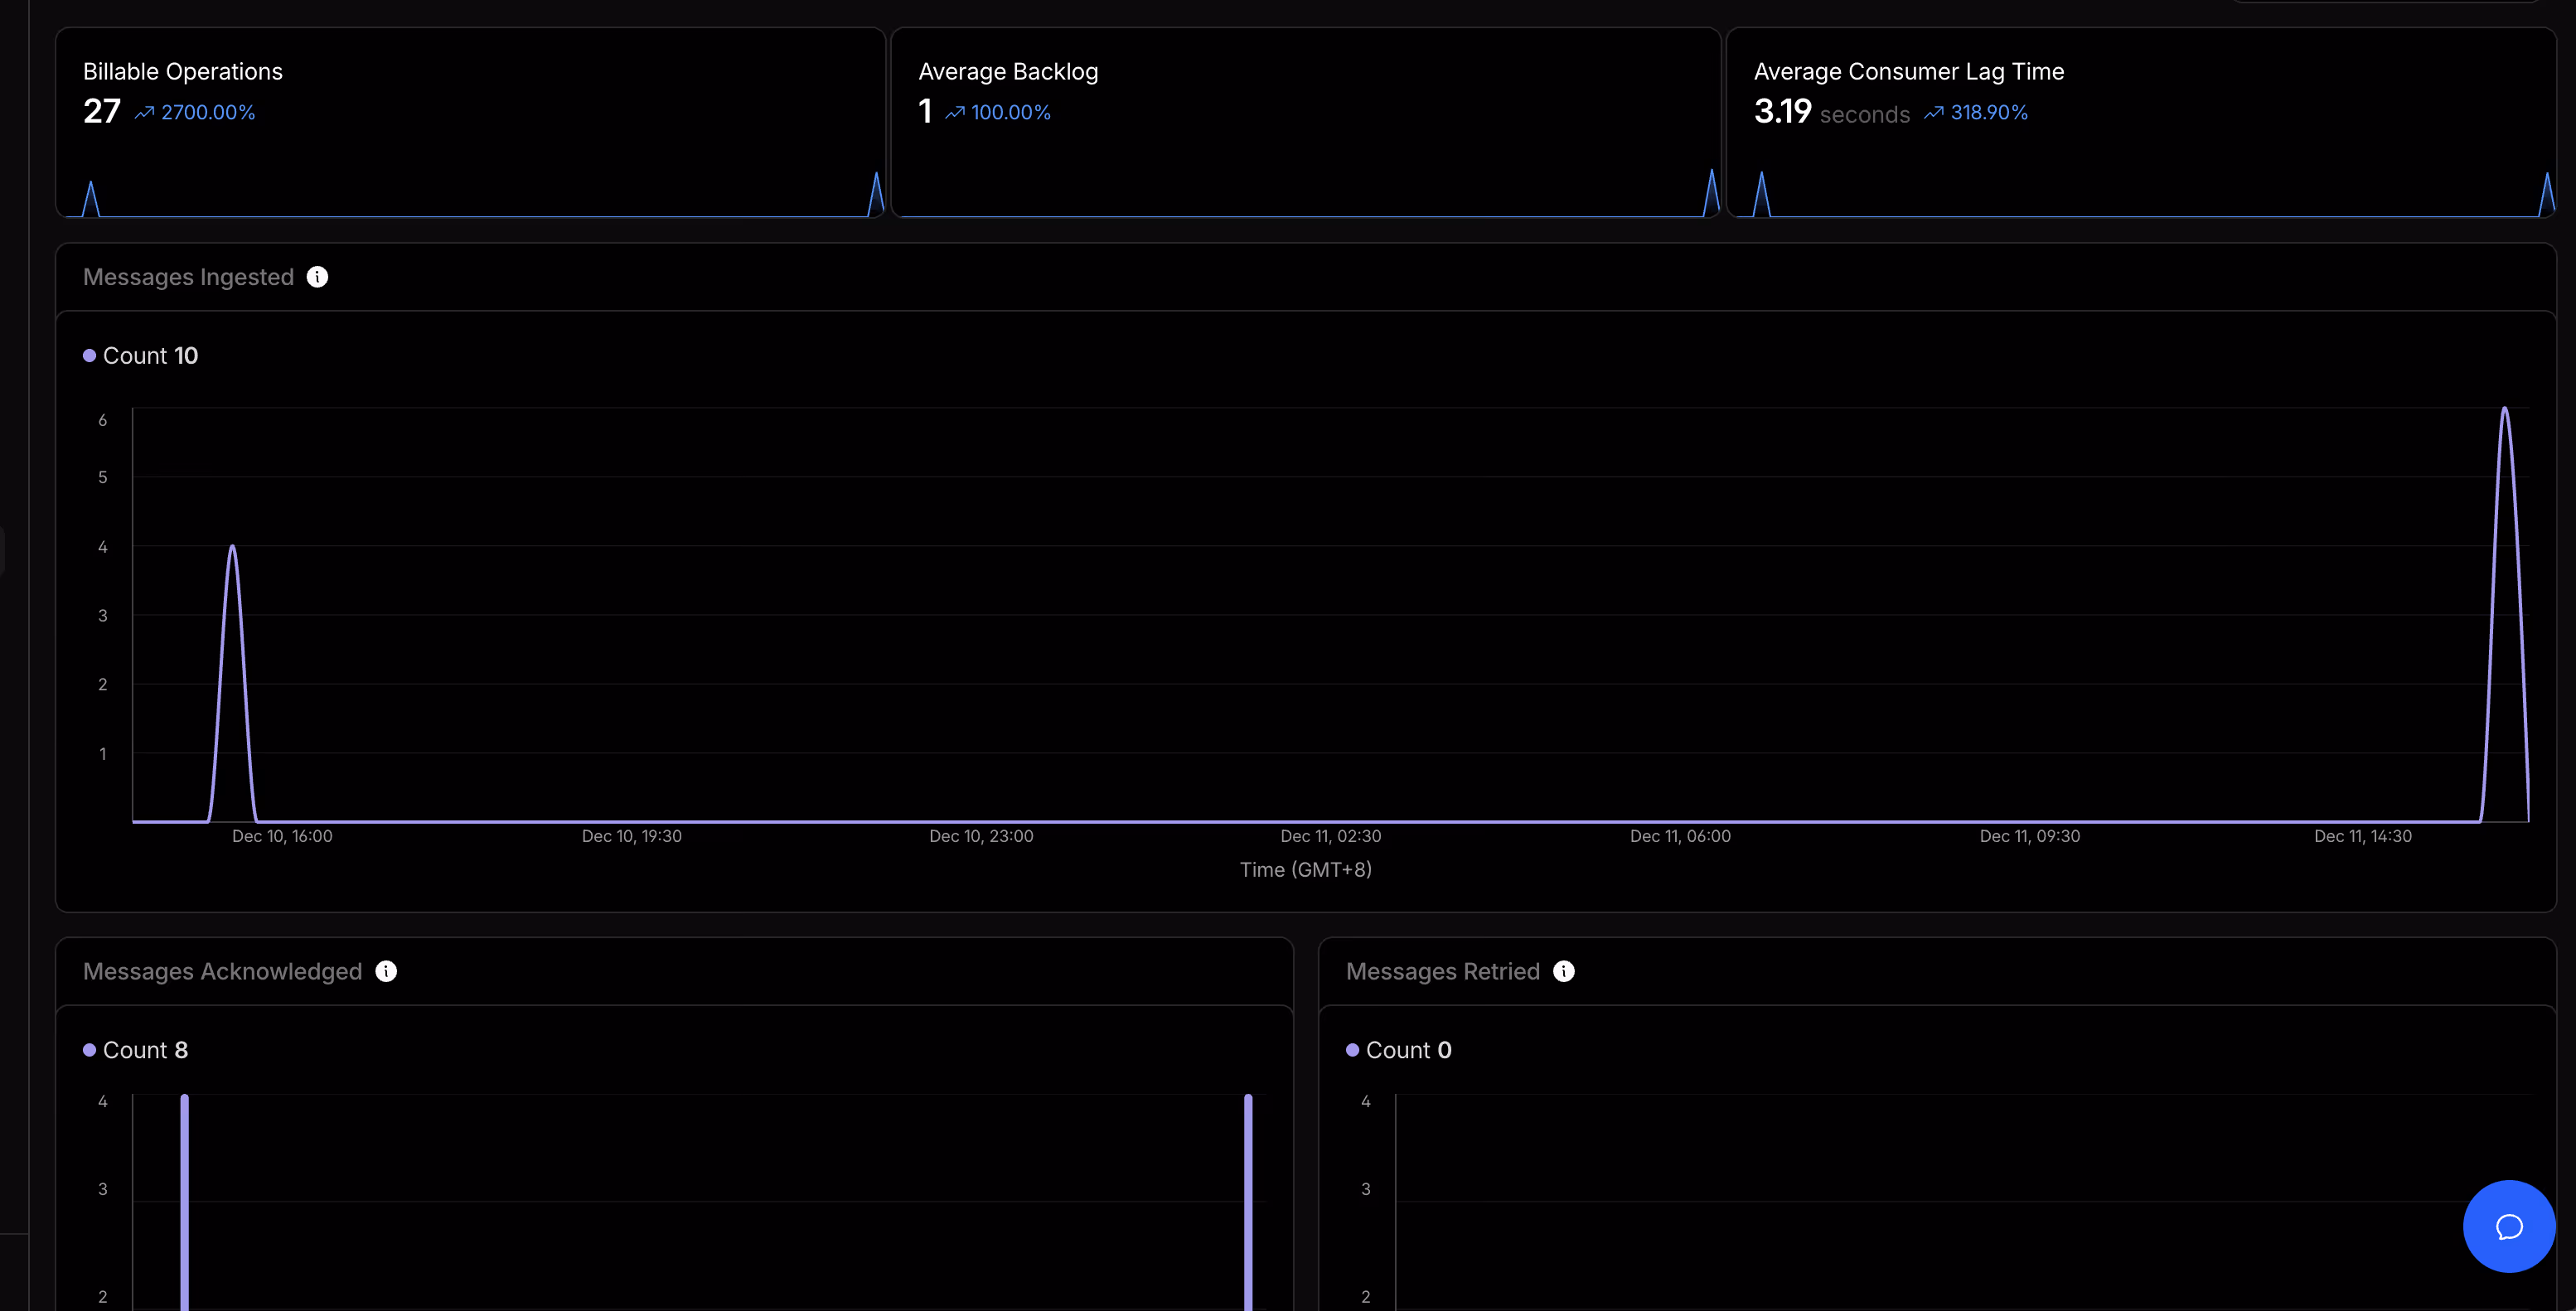Image resolution: width=2576 pixels, height=1311 pixels.
Task: Click the trend arrow next to 100.00%
Action: click(x=955, y=113)
